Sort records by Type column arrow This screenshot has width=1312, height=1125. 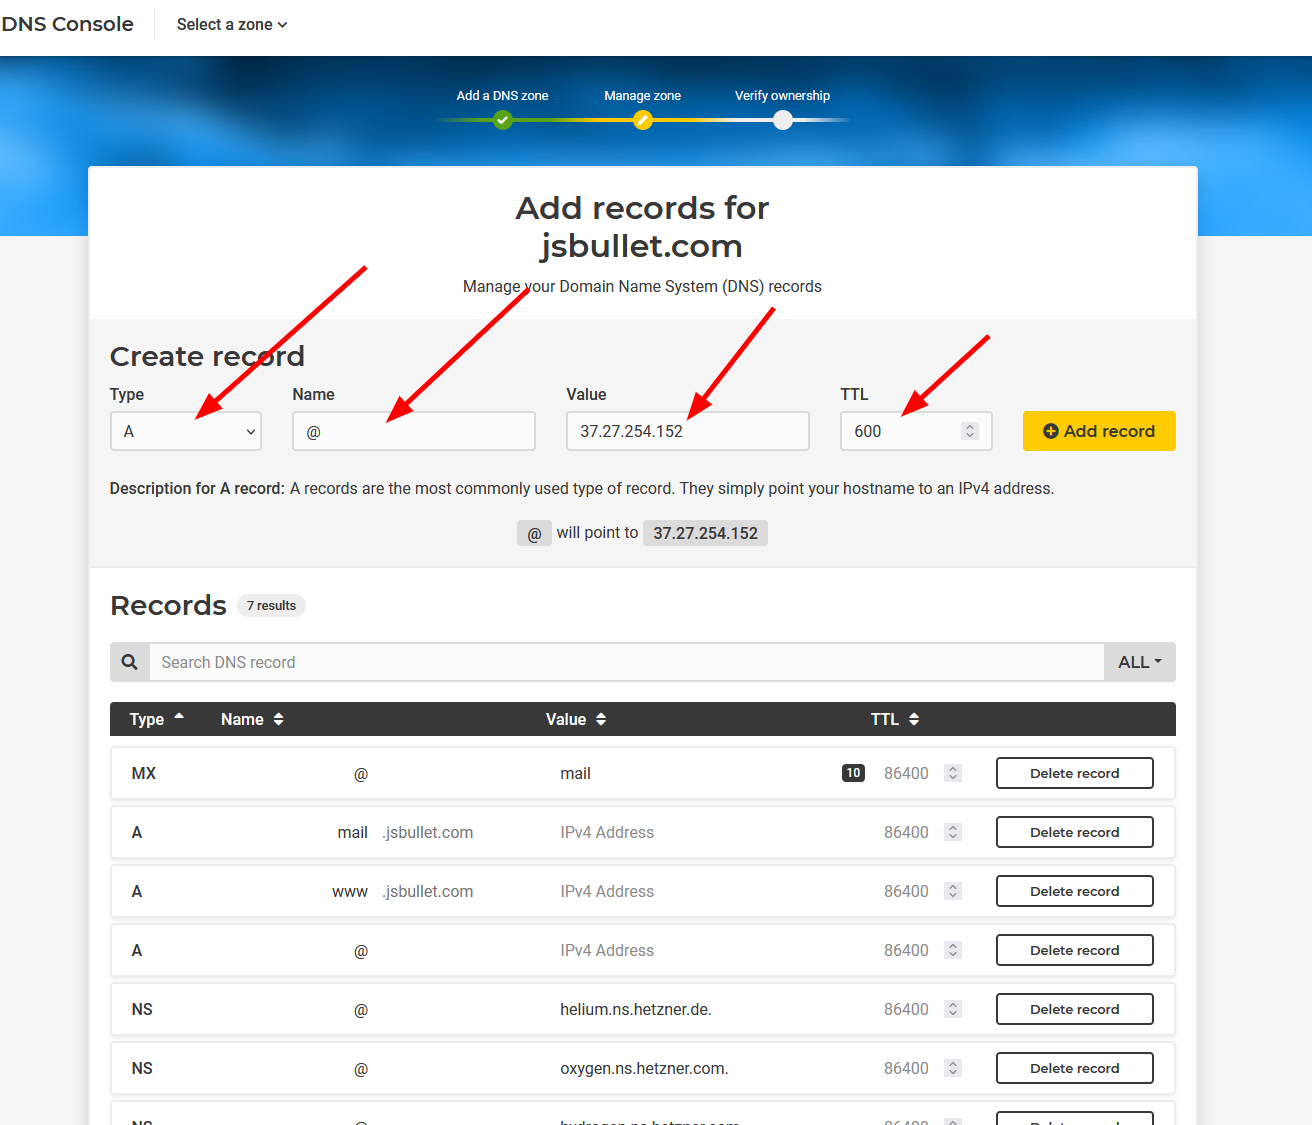pos(179,718)
